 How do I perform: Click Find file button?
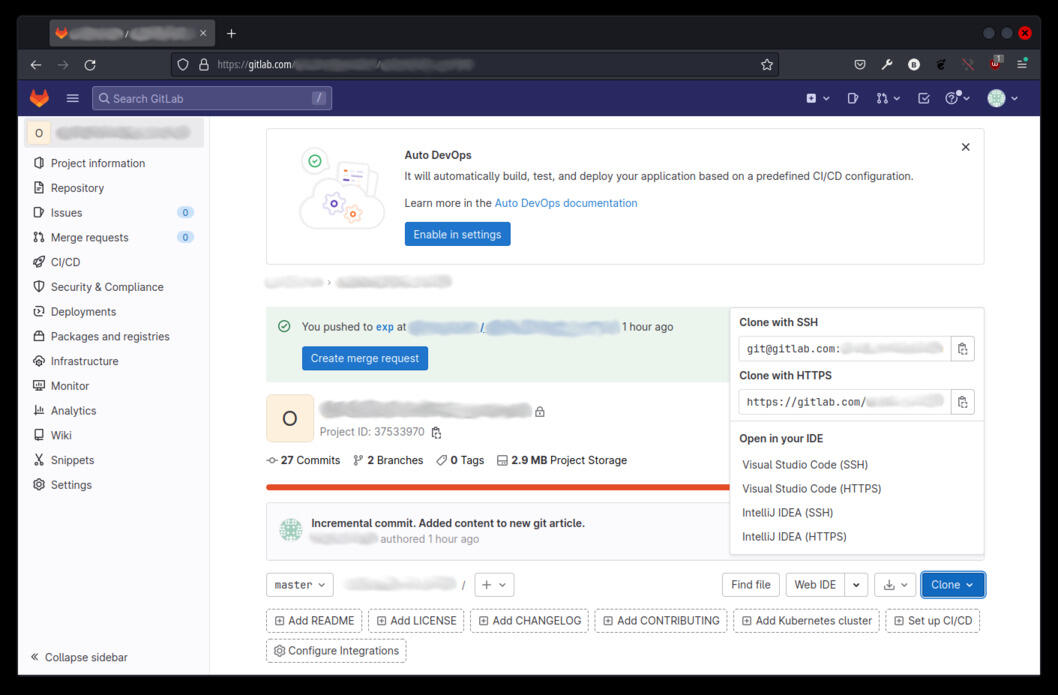(x=750, y=585)
